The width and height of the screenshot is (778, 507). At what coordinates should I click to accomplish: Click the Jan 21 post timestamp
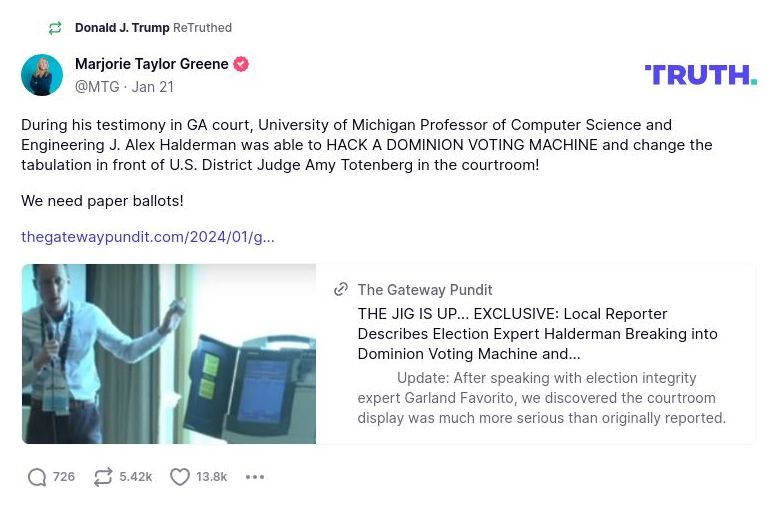pyautogui.click(x=152, y=87)
